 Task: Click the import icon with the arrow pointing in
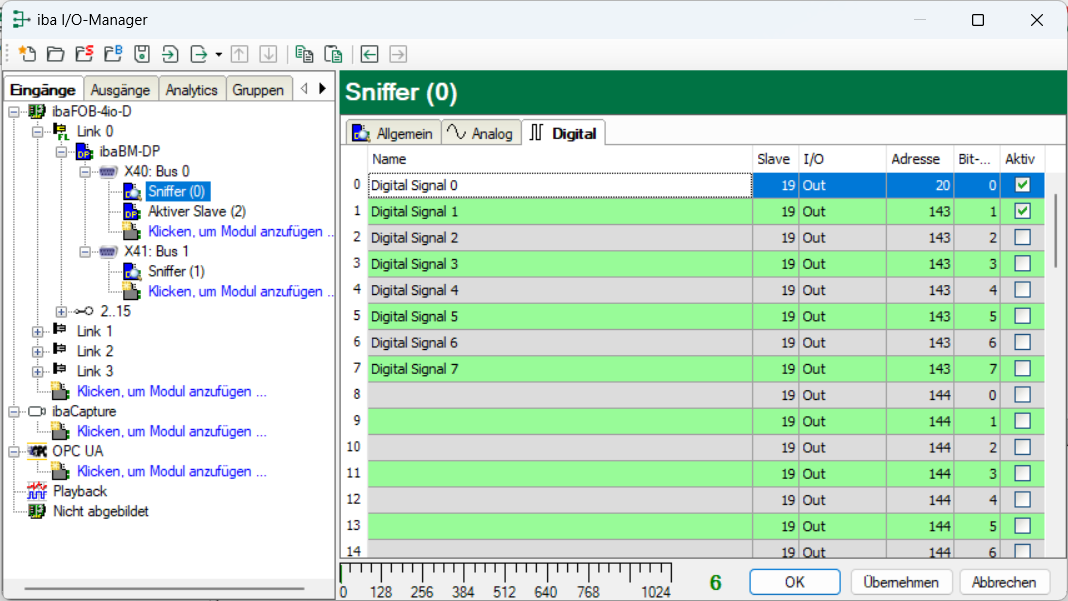[170, 54]
